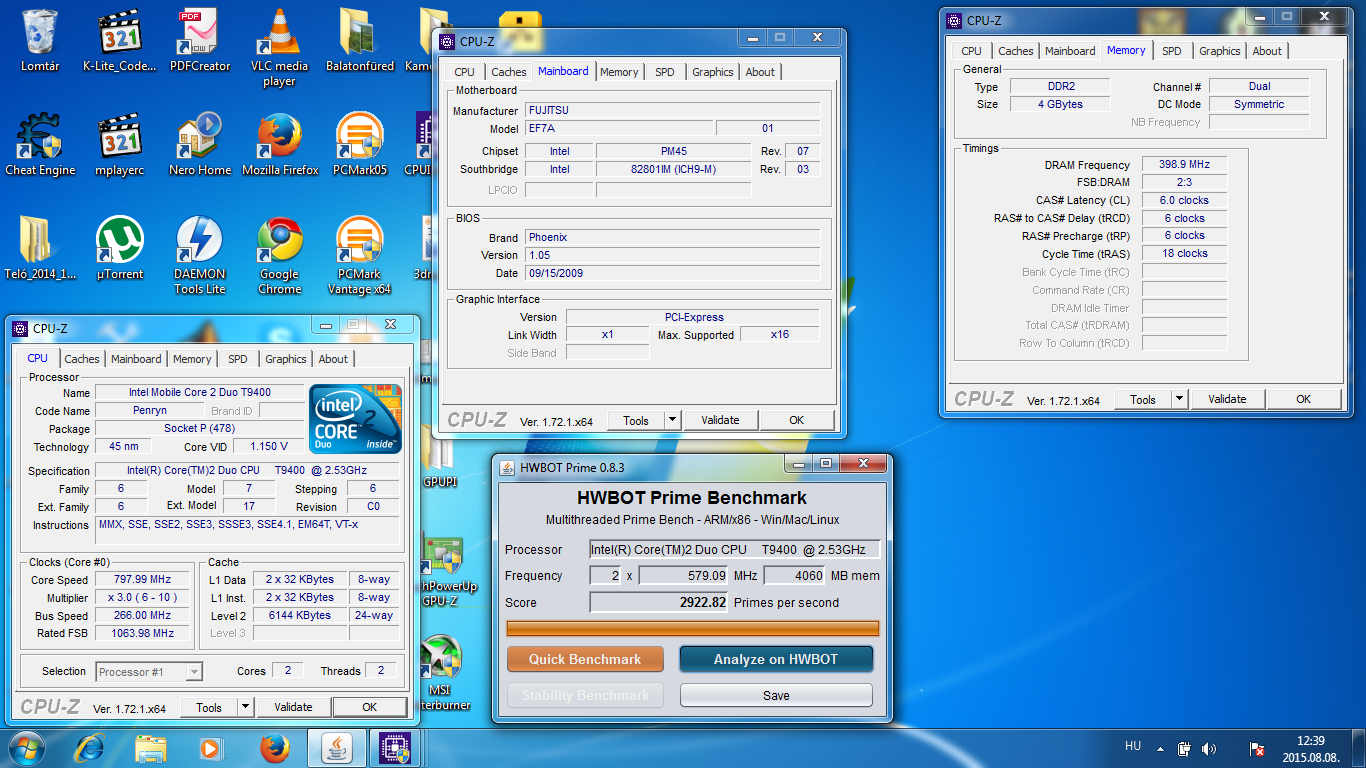The height and width of the screenshot is (768, 1366).
Task: Click Validate in the Mainboard window
Action: [x=720, y=420]
